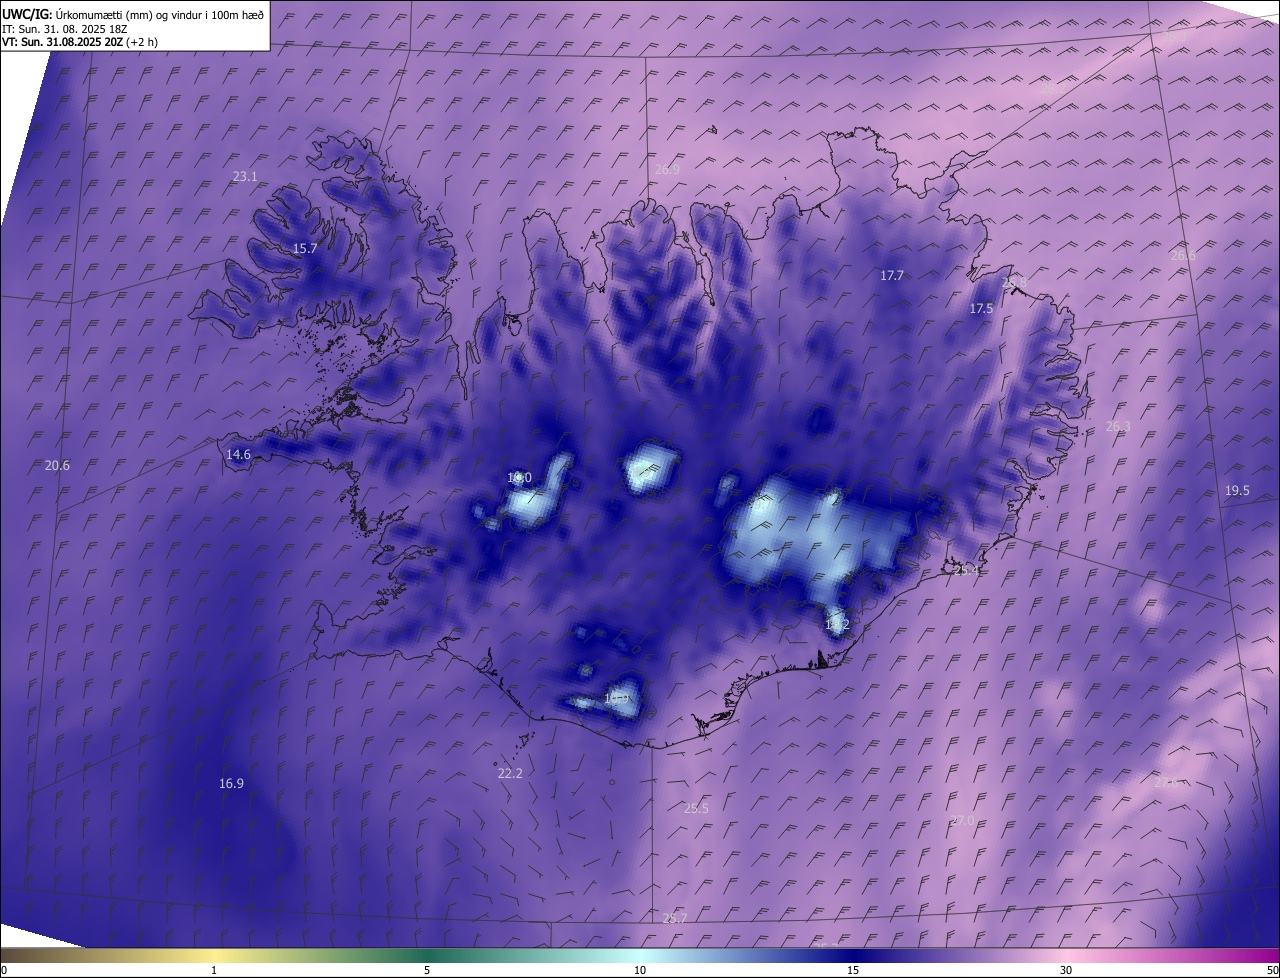Click the legend tick label '1'
The height and width of the screenshot is (978, 1280).
[214, 970]
